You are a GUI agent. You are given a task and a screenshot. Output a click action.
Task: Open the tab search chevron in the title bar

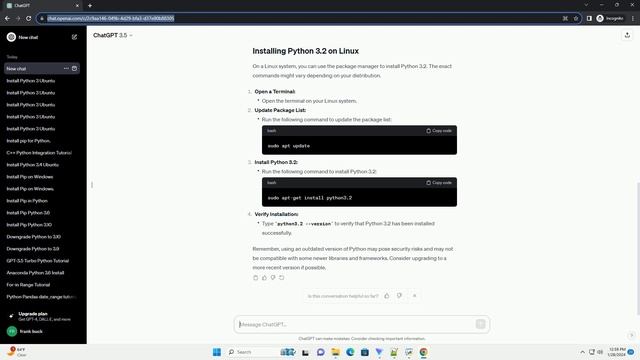[586, 5]
